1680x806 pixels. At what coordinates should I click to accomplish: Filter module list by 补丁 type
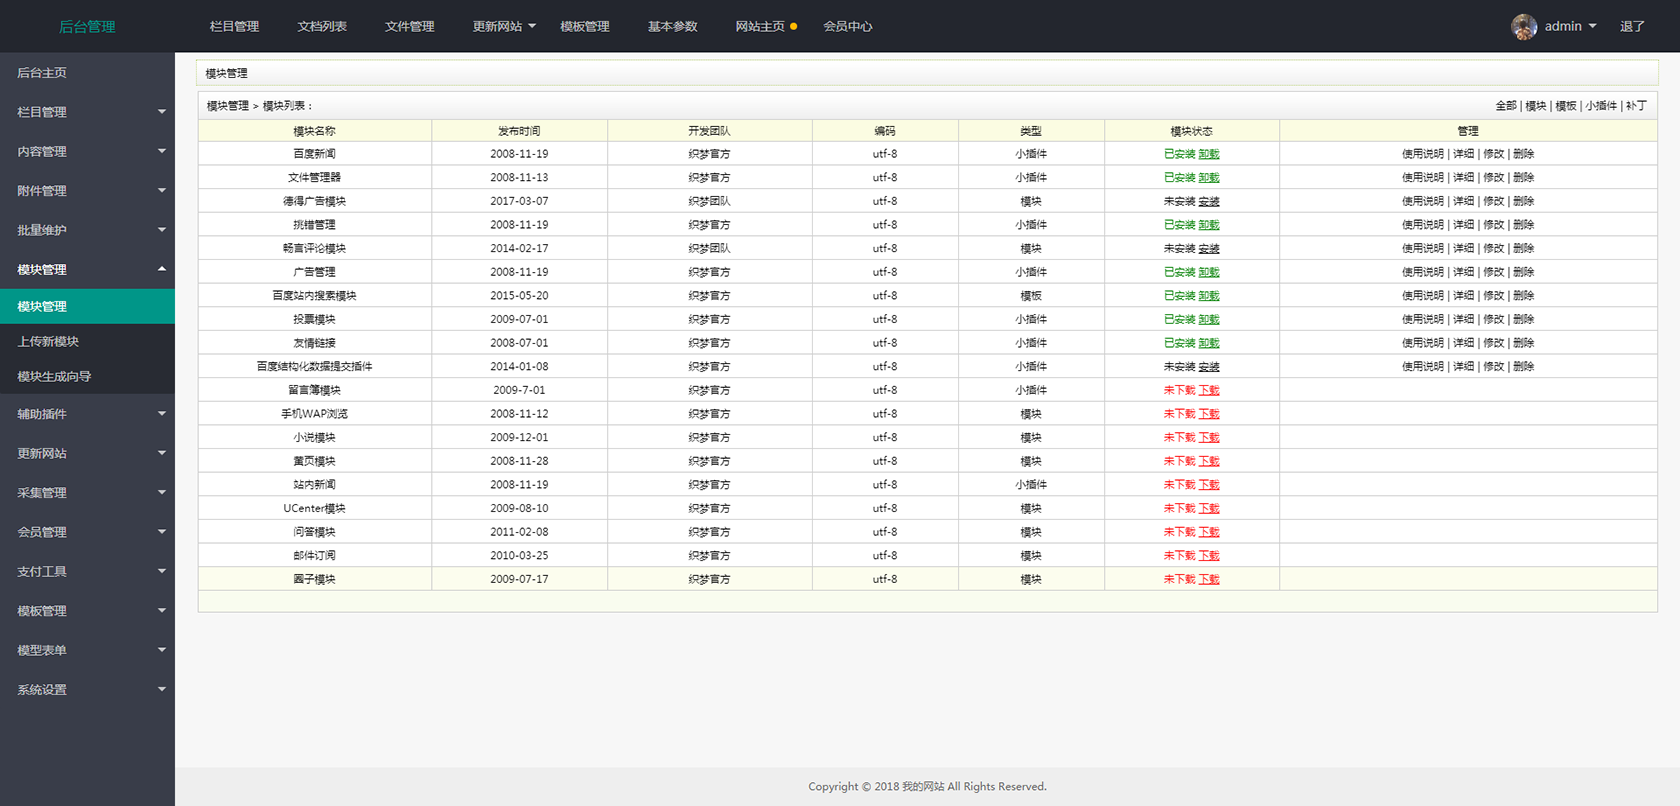pyautogui.click(x=1636, y=106)
